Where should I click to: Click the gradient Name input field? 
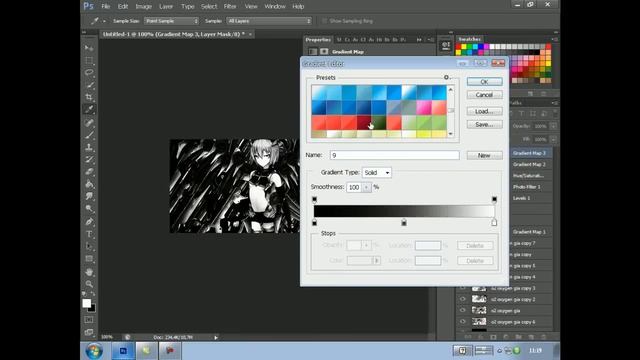[395, 155]
